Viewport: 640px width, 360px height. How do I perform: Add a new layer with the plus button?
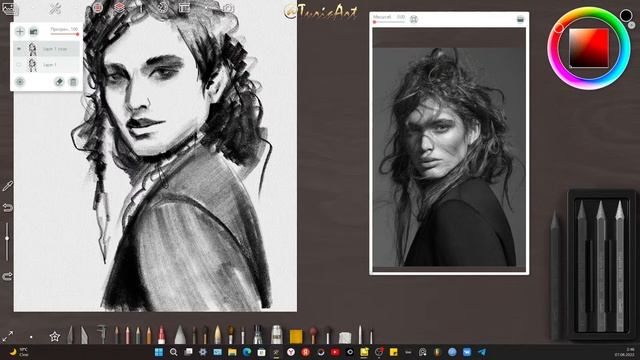[20, 31]
